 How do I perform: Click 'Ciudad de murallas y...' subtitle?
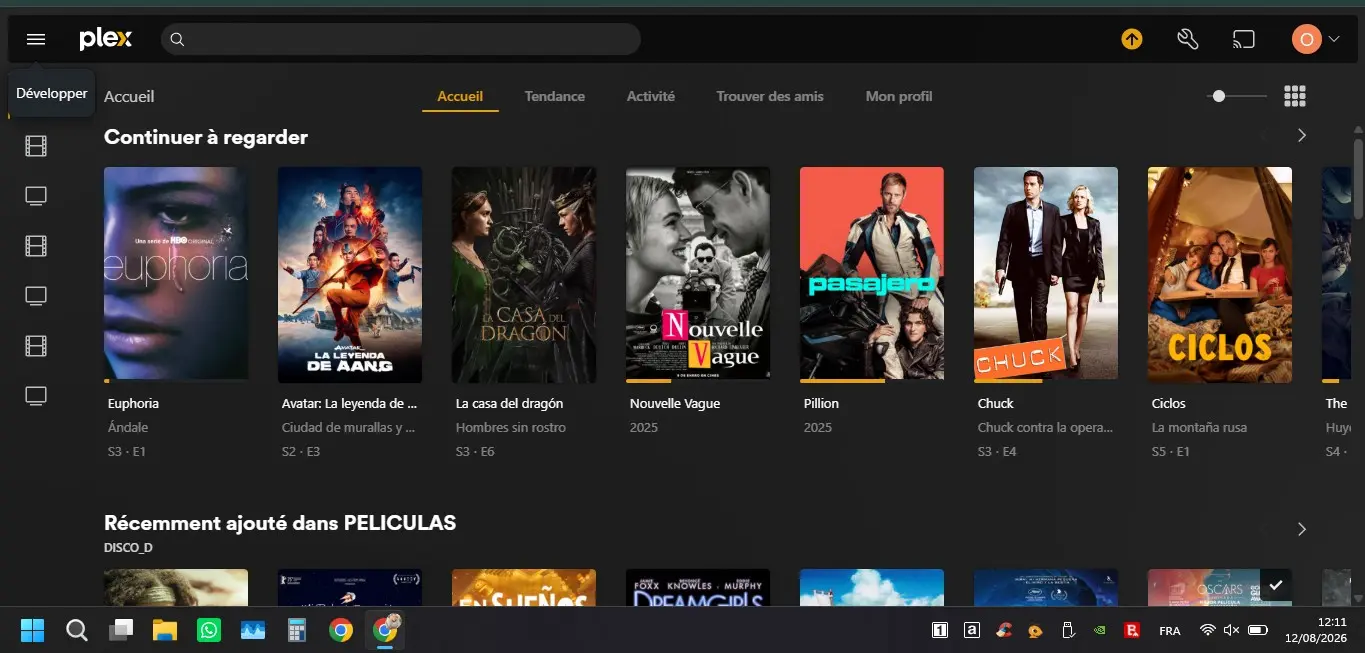[349, 427]
